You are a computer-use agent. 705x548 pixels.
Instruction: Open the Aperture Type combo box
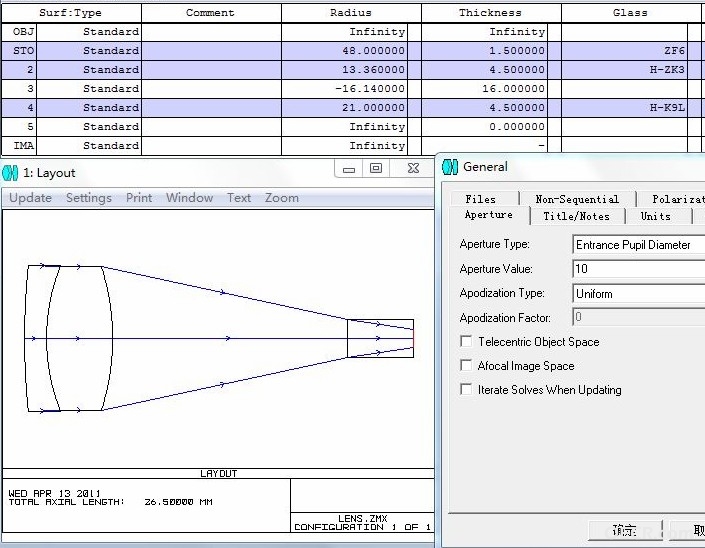638,245
